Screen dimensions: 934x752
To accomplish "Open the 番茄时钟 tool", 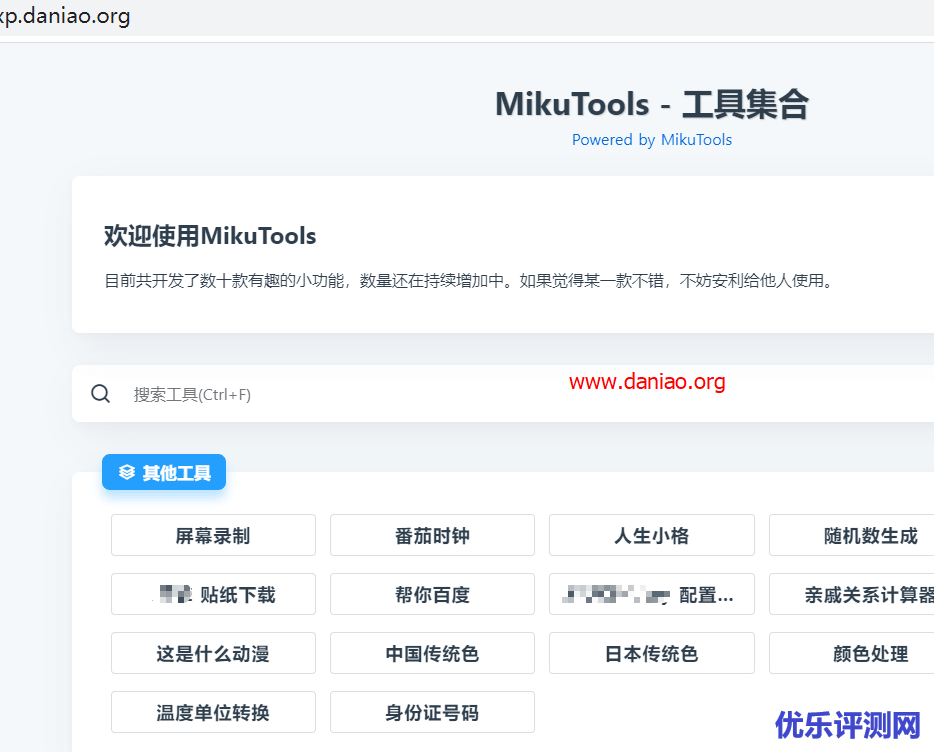I will (432, 535).
